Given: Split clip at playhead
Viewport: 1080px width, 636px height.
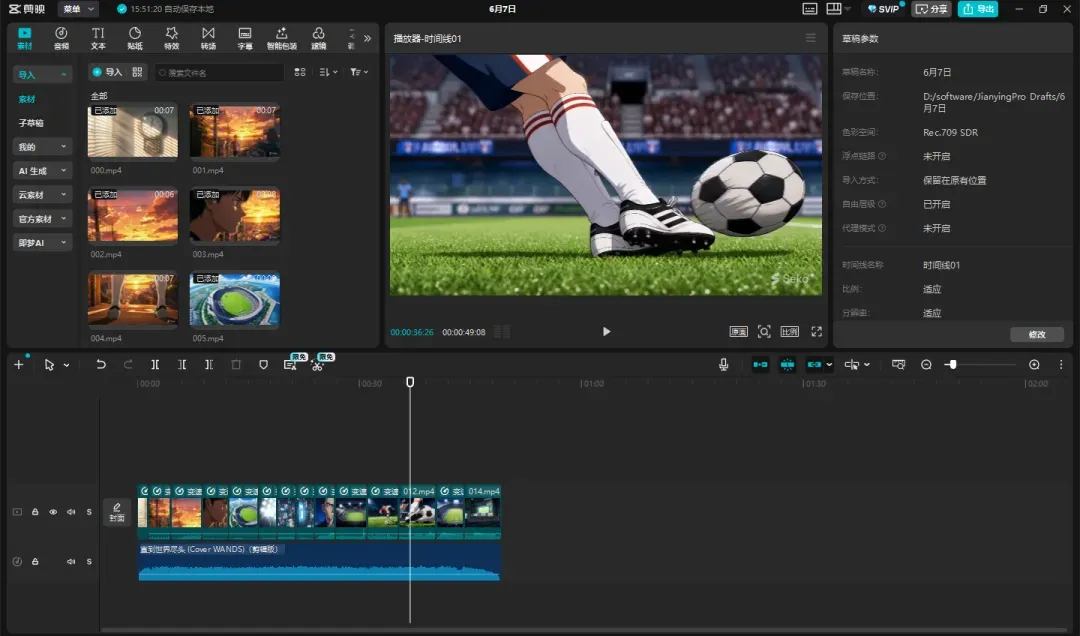Looking at the screenshot, I should 155,365.
